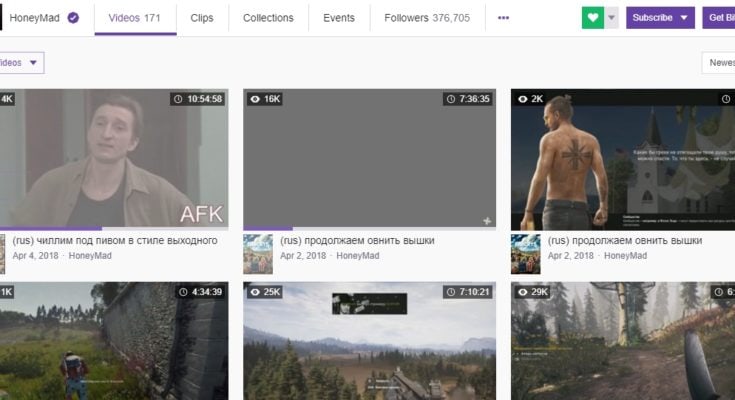The width and height of the screenshot is (735, 400).
Task: Click clock icon next to 7:10:21 duration
Action: coord(450,292)
